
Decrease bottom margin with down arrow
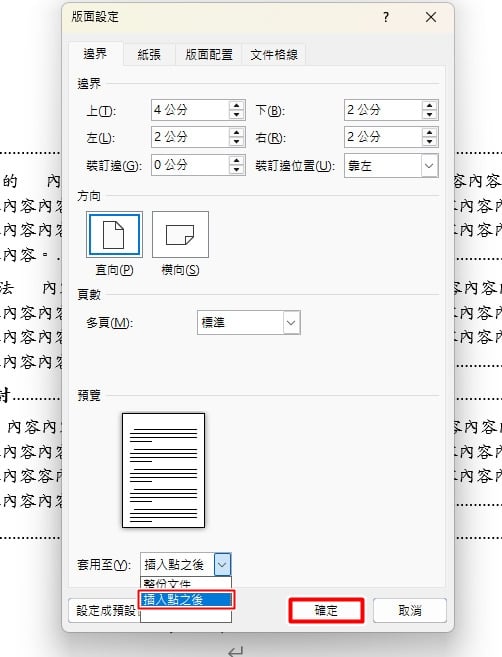pos(430,114)
